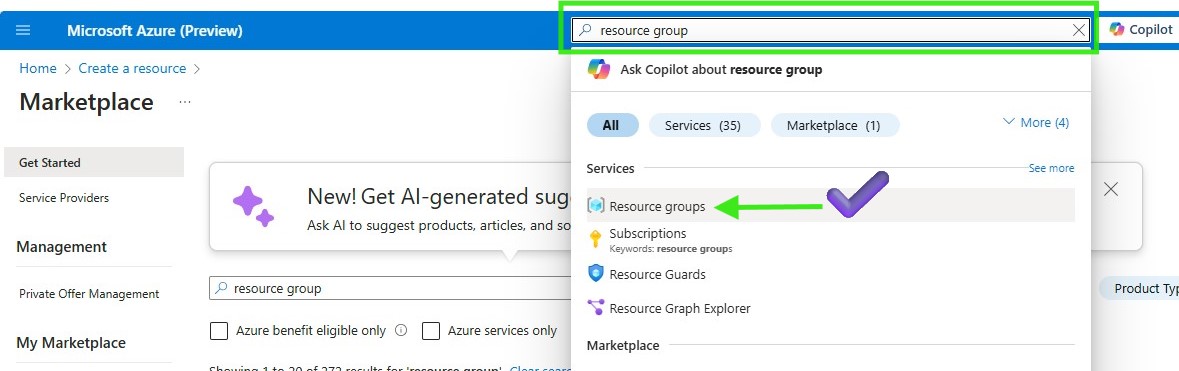Select the All filter pill
This screenshot has height=371, width=1179.
[x=612, y=125]
